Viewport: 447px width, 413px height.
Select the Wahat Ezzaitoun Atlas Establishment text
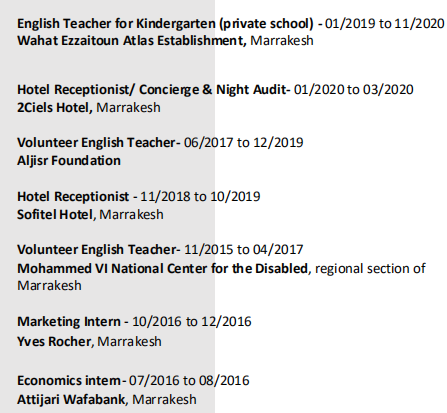pos(132,41)
